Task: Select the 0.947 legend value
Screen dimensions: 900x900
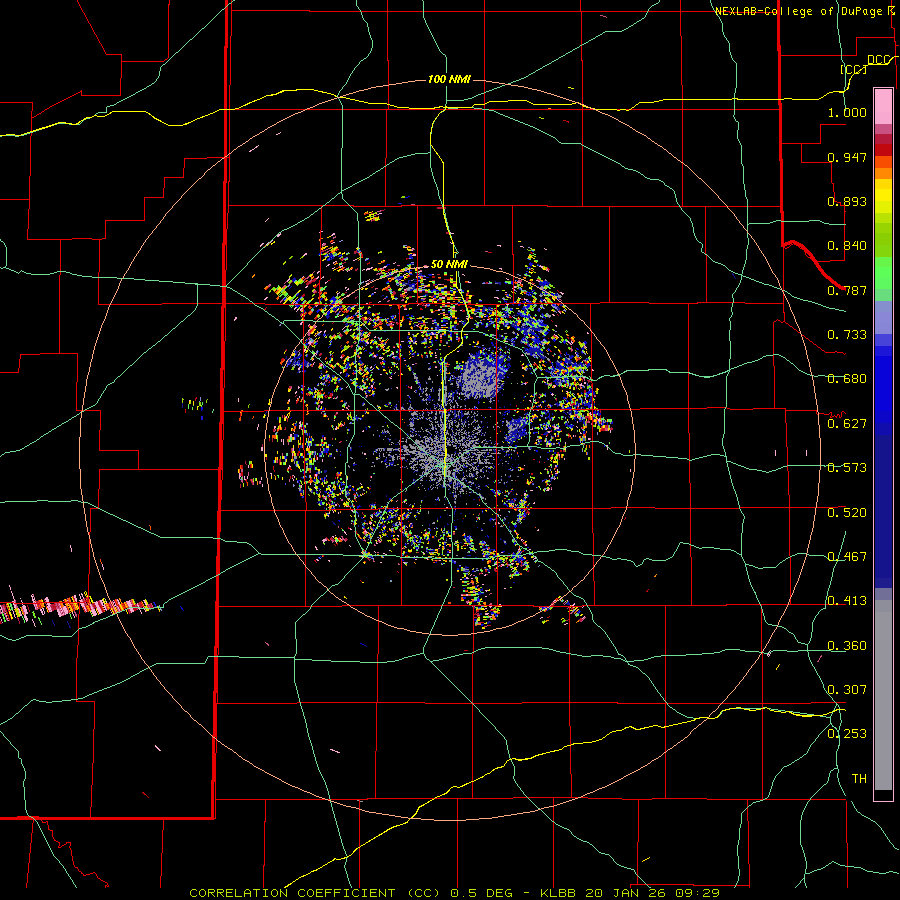Action: click(x=847, y=157)
